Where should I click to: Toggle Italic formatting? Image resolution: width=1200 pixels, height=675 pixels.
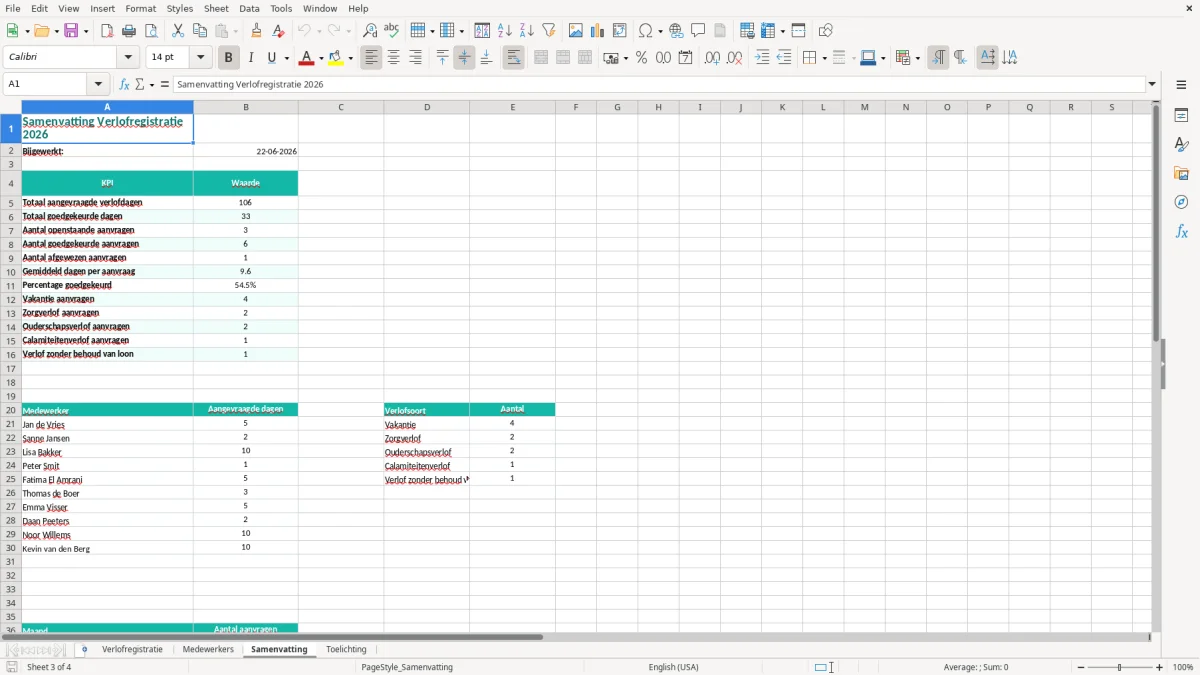tap(251, 58)
